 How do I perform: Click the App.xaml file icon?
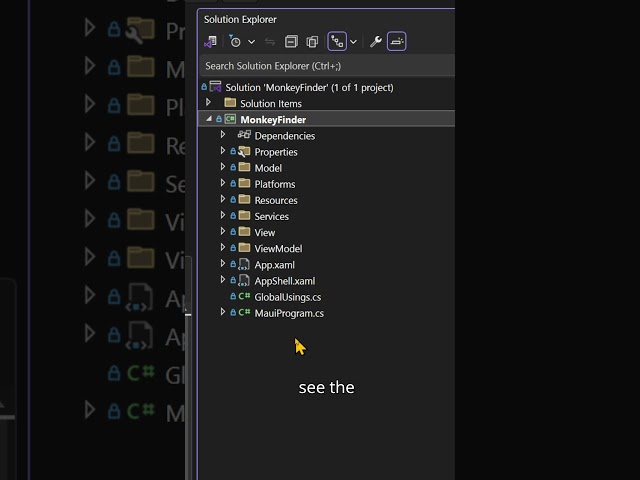(x=244, y=264)
